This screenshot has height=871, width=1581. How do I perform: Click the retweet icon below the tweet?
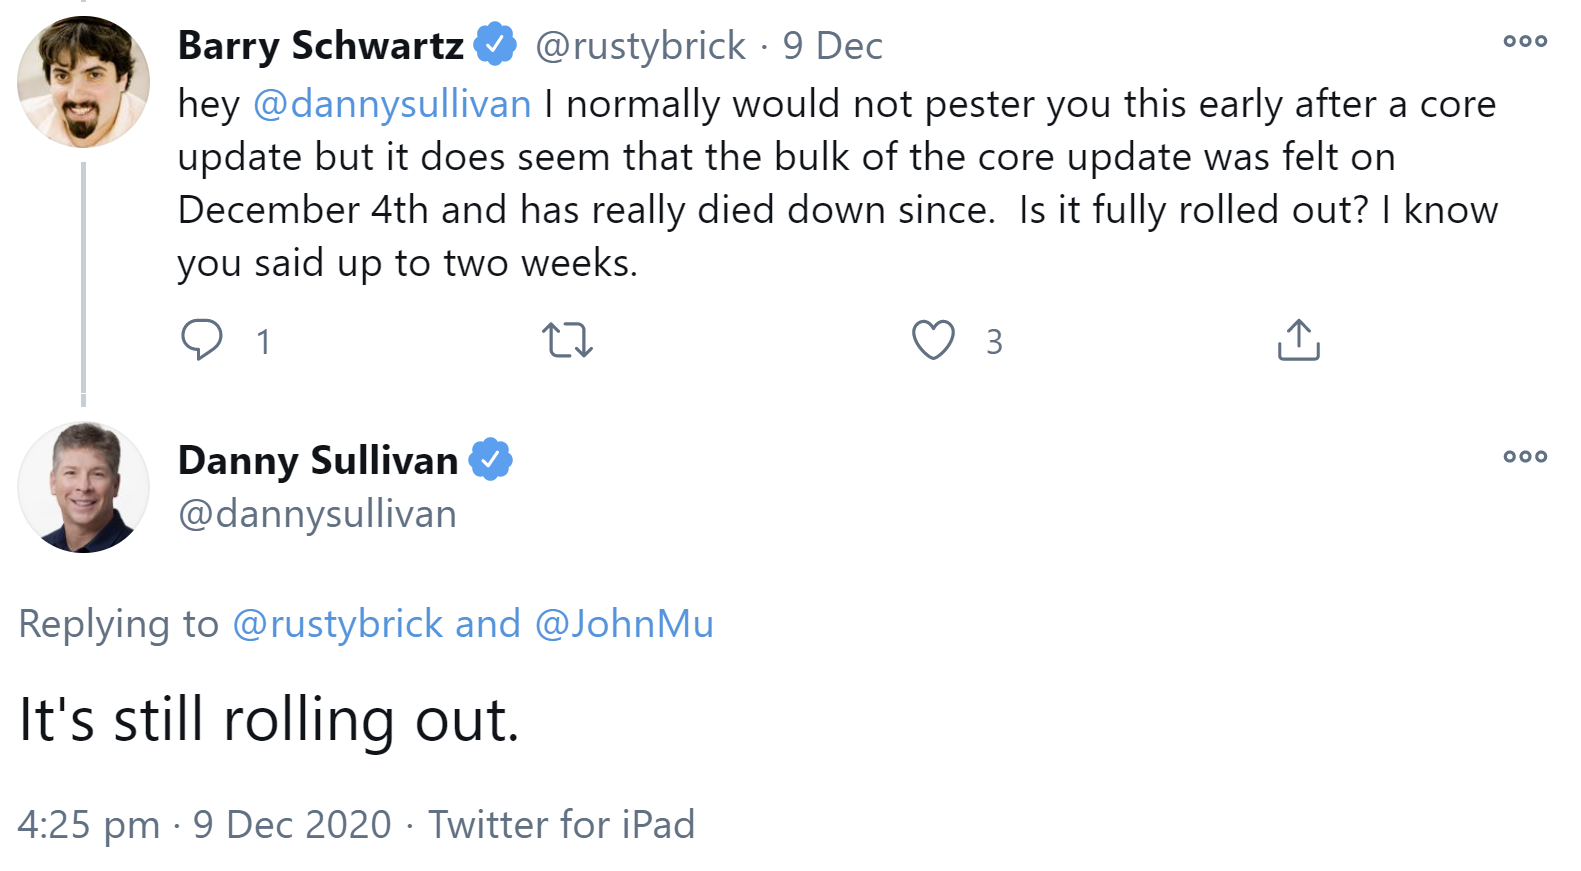coord(567,341)
